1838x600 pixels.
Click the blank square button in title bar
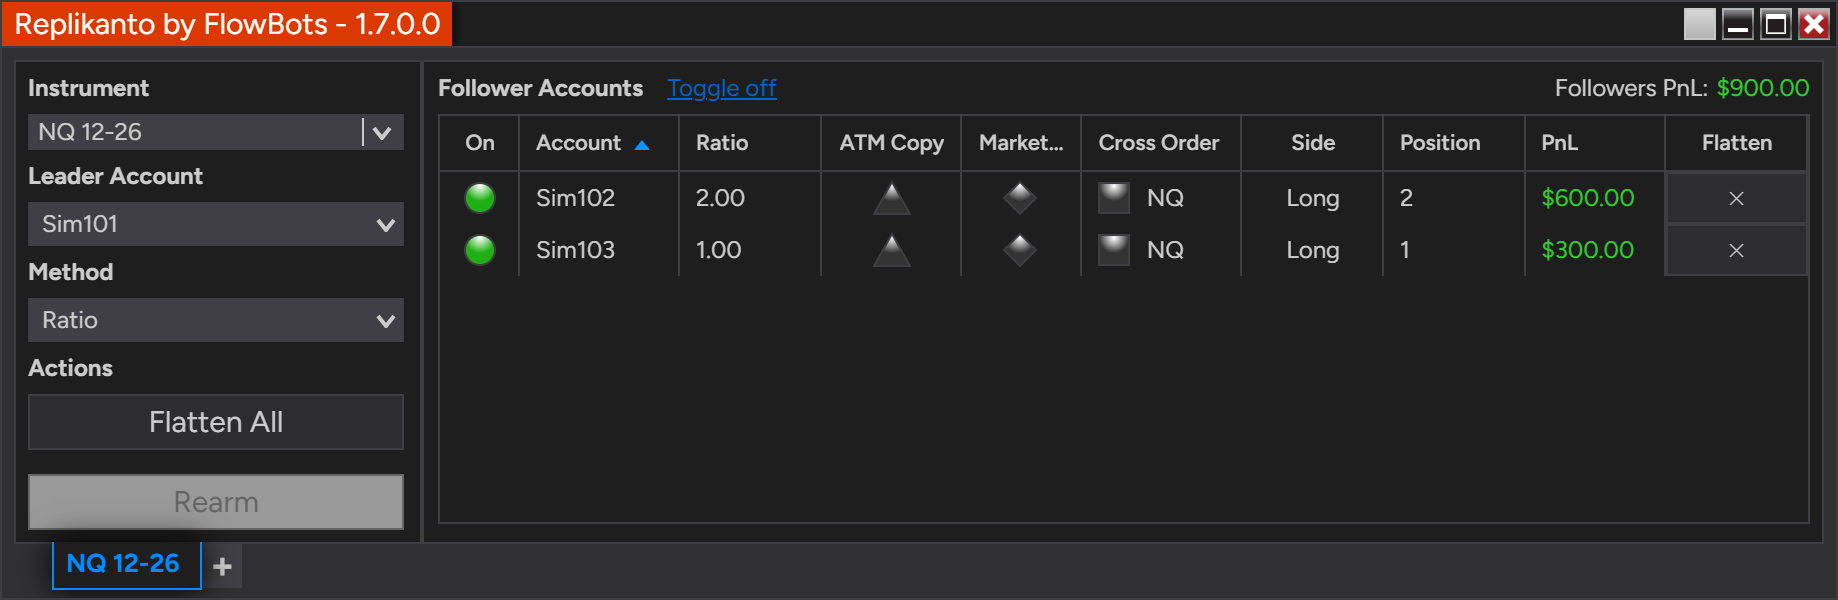pos(1699,24)
